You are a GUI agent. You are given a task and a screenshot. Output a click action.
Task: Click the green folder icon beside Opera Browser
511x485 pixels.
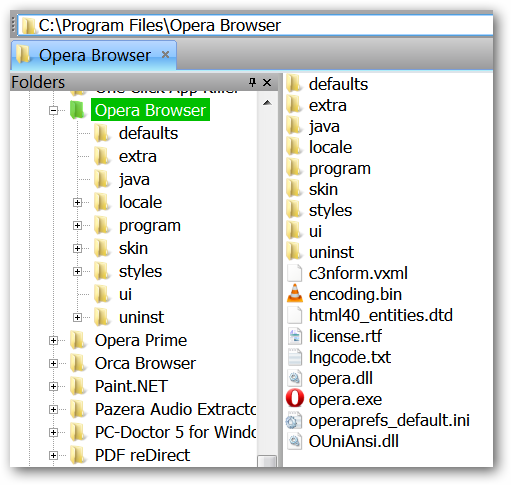coord(77,110)
